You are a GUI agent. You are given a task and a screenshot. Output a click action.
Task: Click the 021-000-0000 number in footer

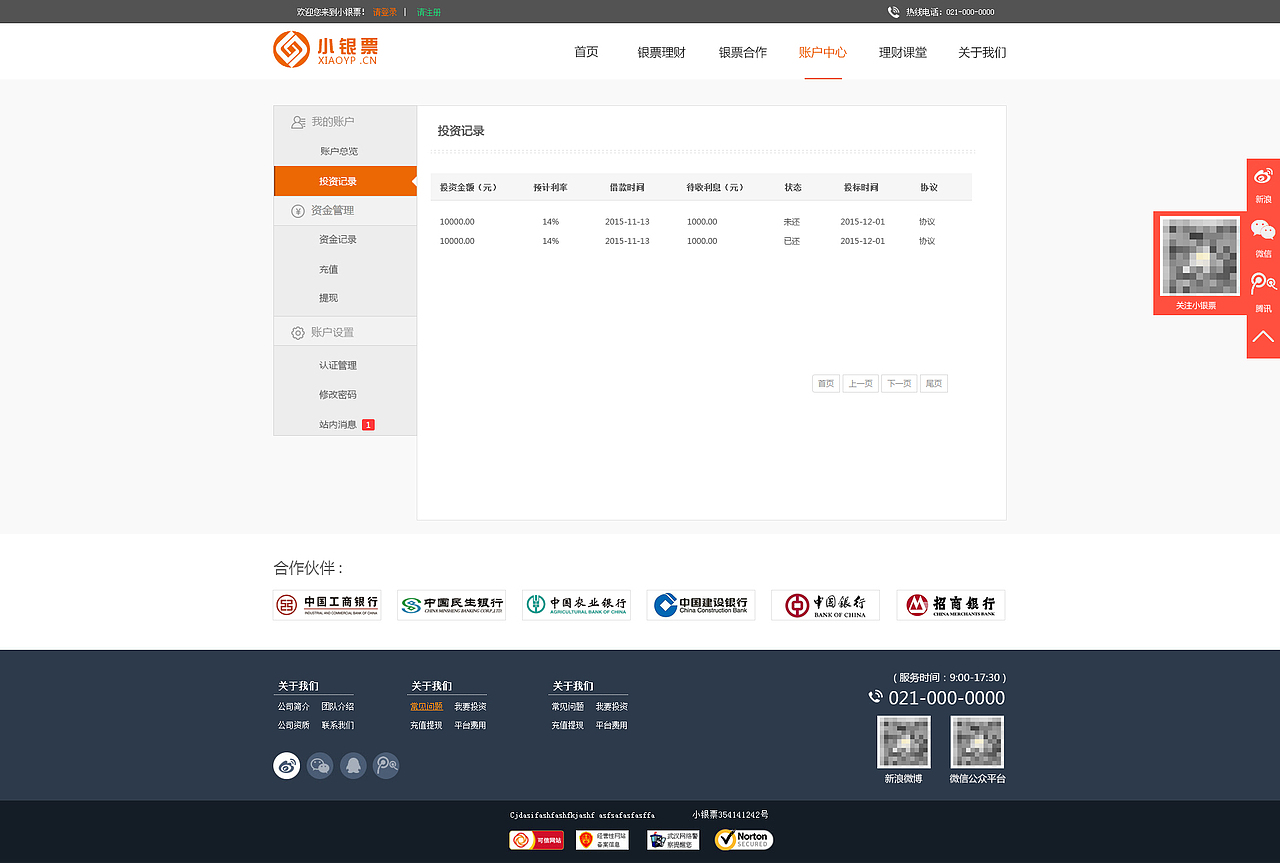946,698
